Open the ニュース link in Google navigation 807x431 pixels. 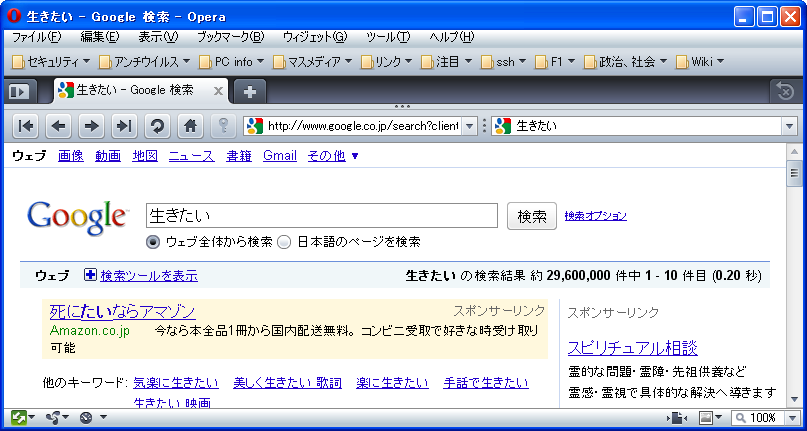click(x=191, y=156)
